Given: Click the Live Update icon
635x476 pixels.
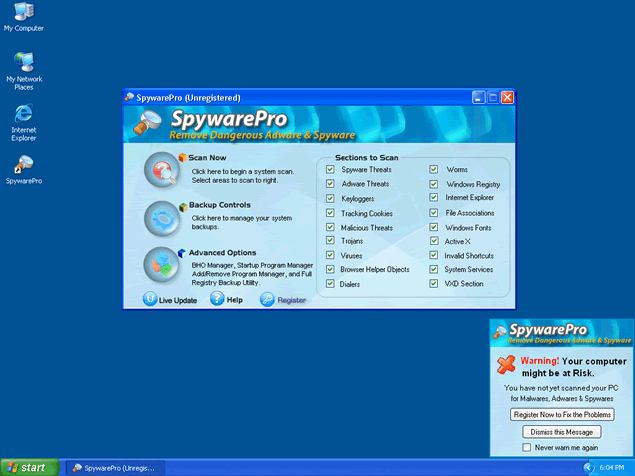Looking at the screenshot, I should [x=150, y=299].
